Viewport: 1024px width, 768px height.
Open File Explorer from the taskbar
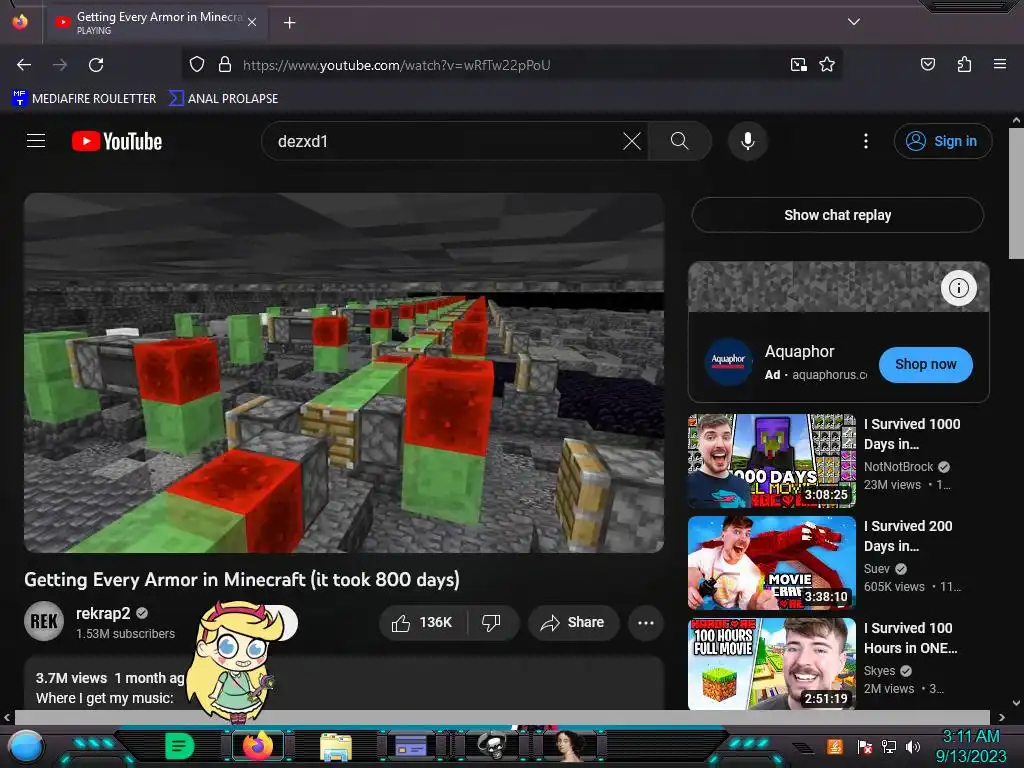(x=336, y=746)
